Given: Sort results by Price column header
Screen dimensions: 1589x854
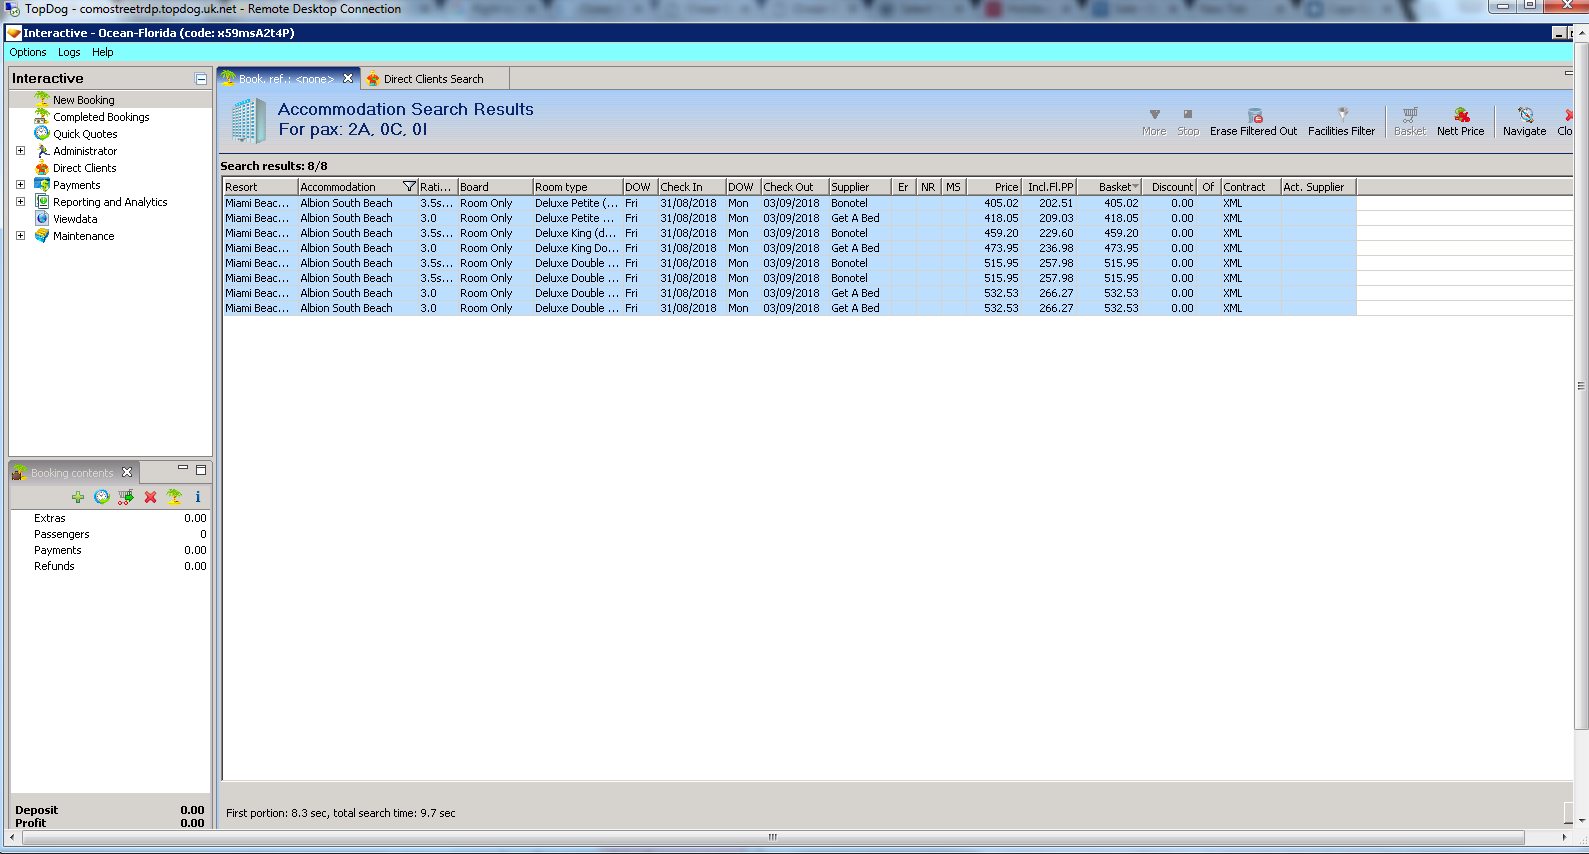Looking at the screenshot, I should (x=995, y=187).
